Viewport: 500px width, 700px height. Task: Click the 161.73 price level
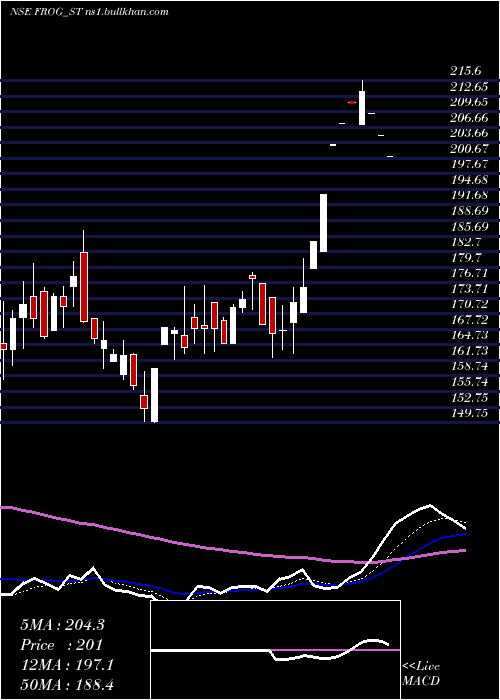(469, 351)
